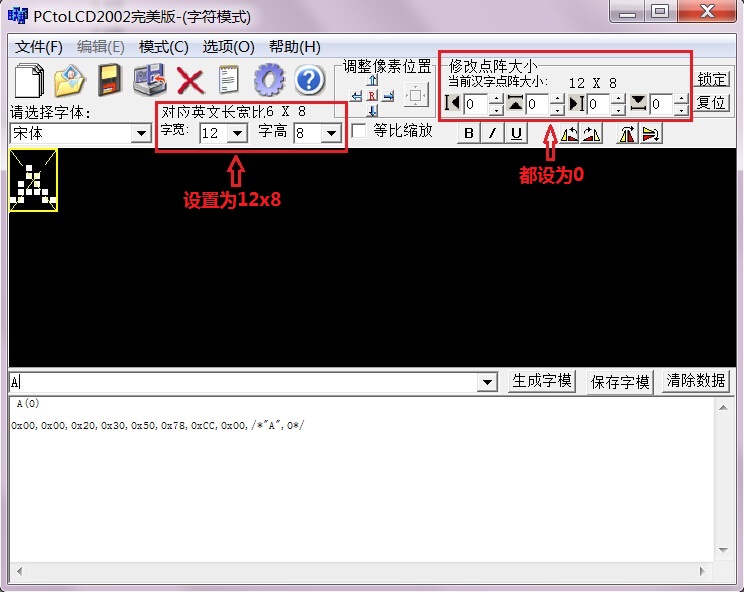The width and height of the screenshot is (744, 592).
Task: Open file using the folder icon
Action: click(x=69, y=80)
